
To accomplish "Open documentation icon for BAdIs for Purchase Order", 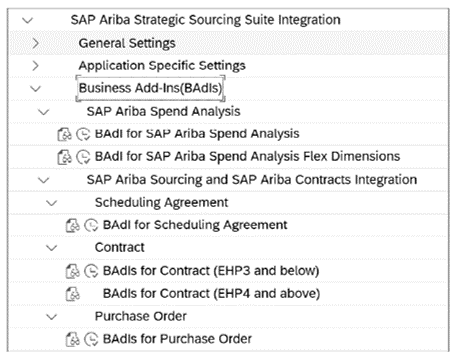I will click(72, 340).
